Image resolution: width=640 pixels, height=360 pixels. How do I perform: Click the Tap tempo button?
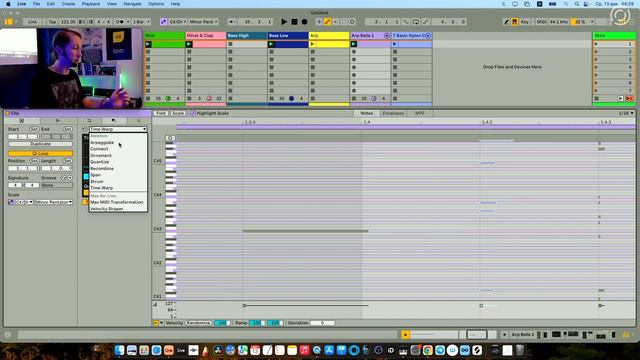(52, 22)
